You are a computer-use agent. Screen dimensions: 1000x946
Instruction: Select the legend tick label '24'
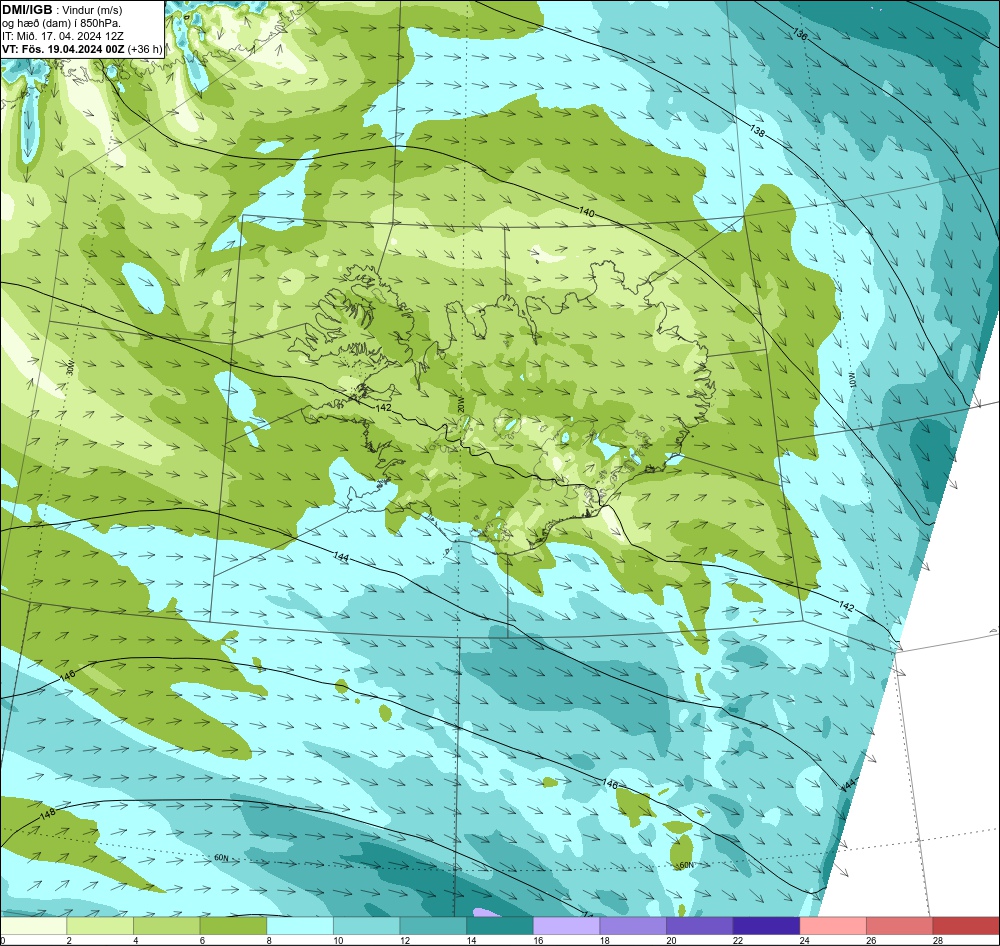pos(805,940)
